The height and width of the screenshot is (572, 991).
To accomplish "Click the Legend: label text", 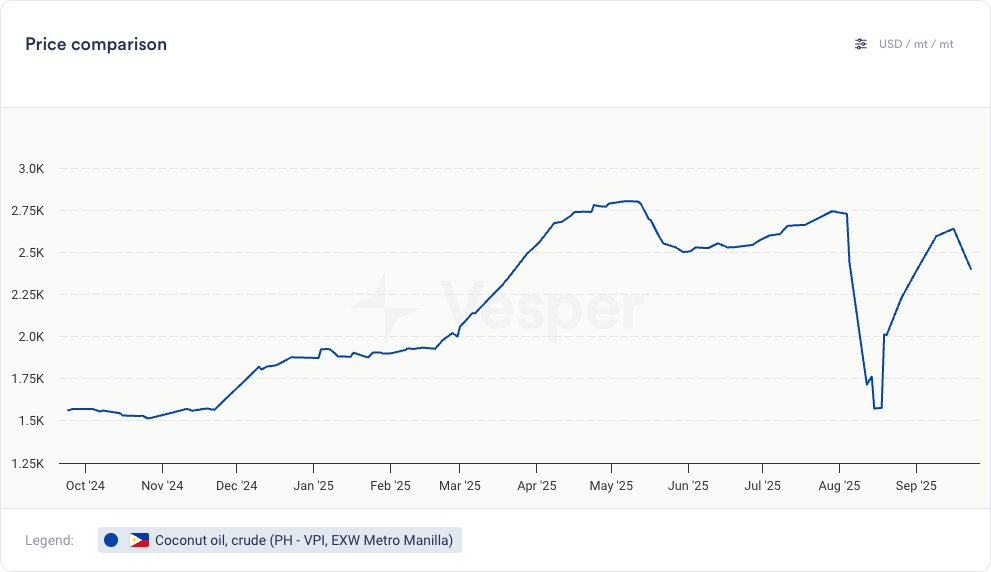I will tap(50, 540).
